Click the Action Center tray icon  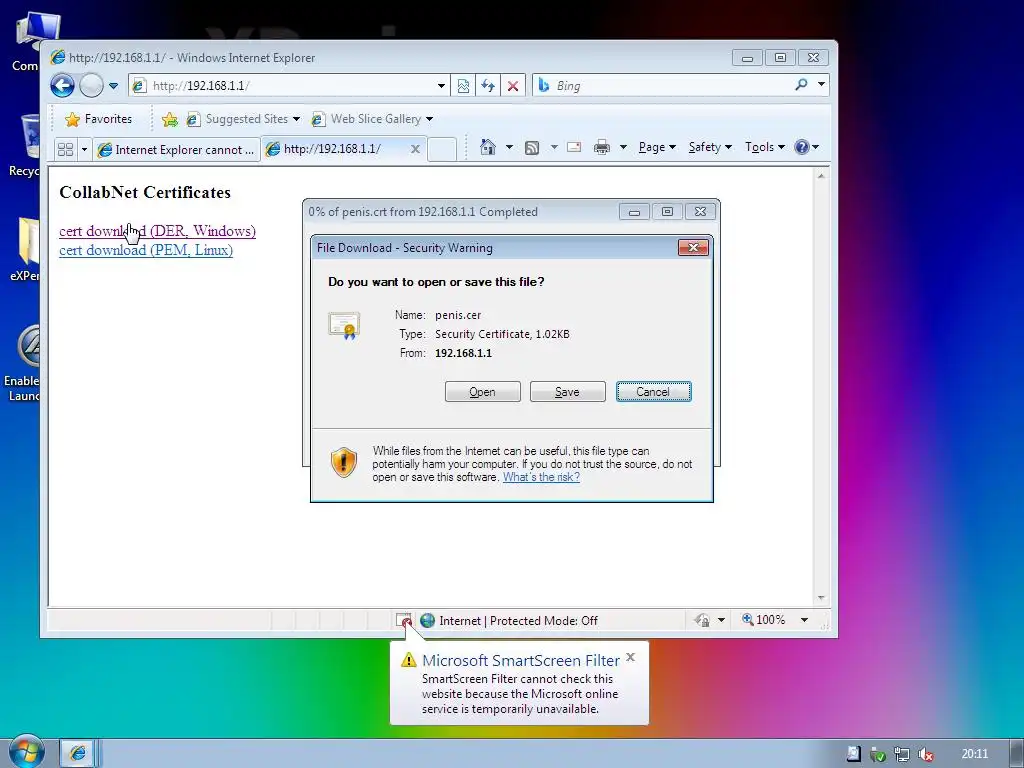[854, 754]
